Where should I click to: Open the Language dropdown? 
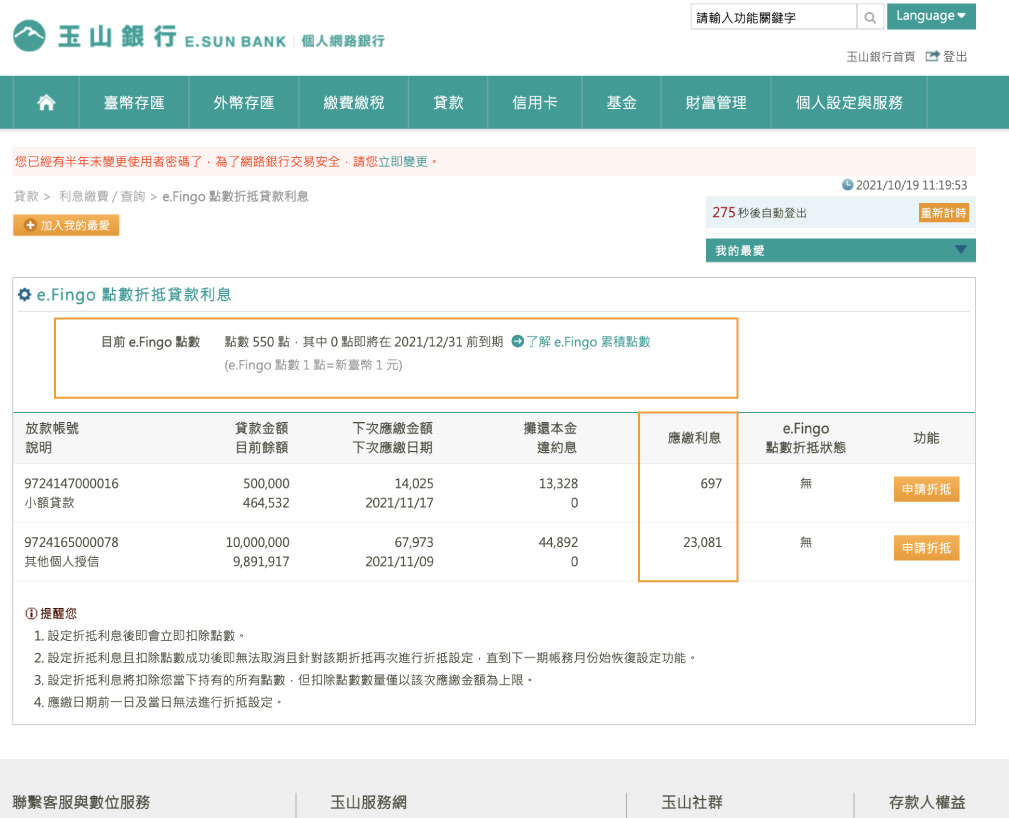coord(931,16)
